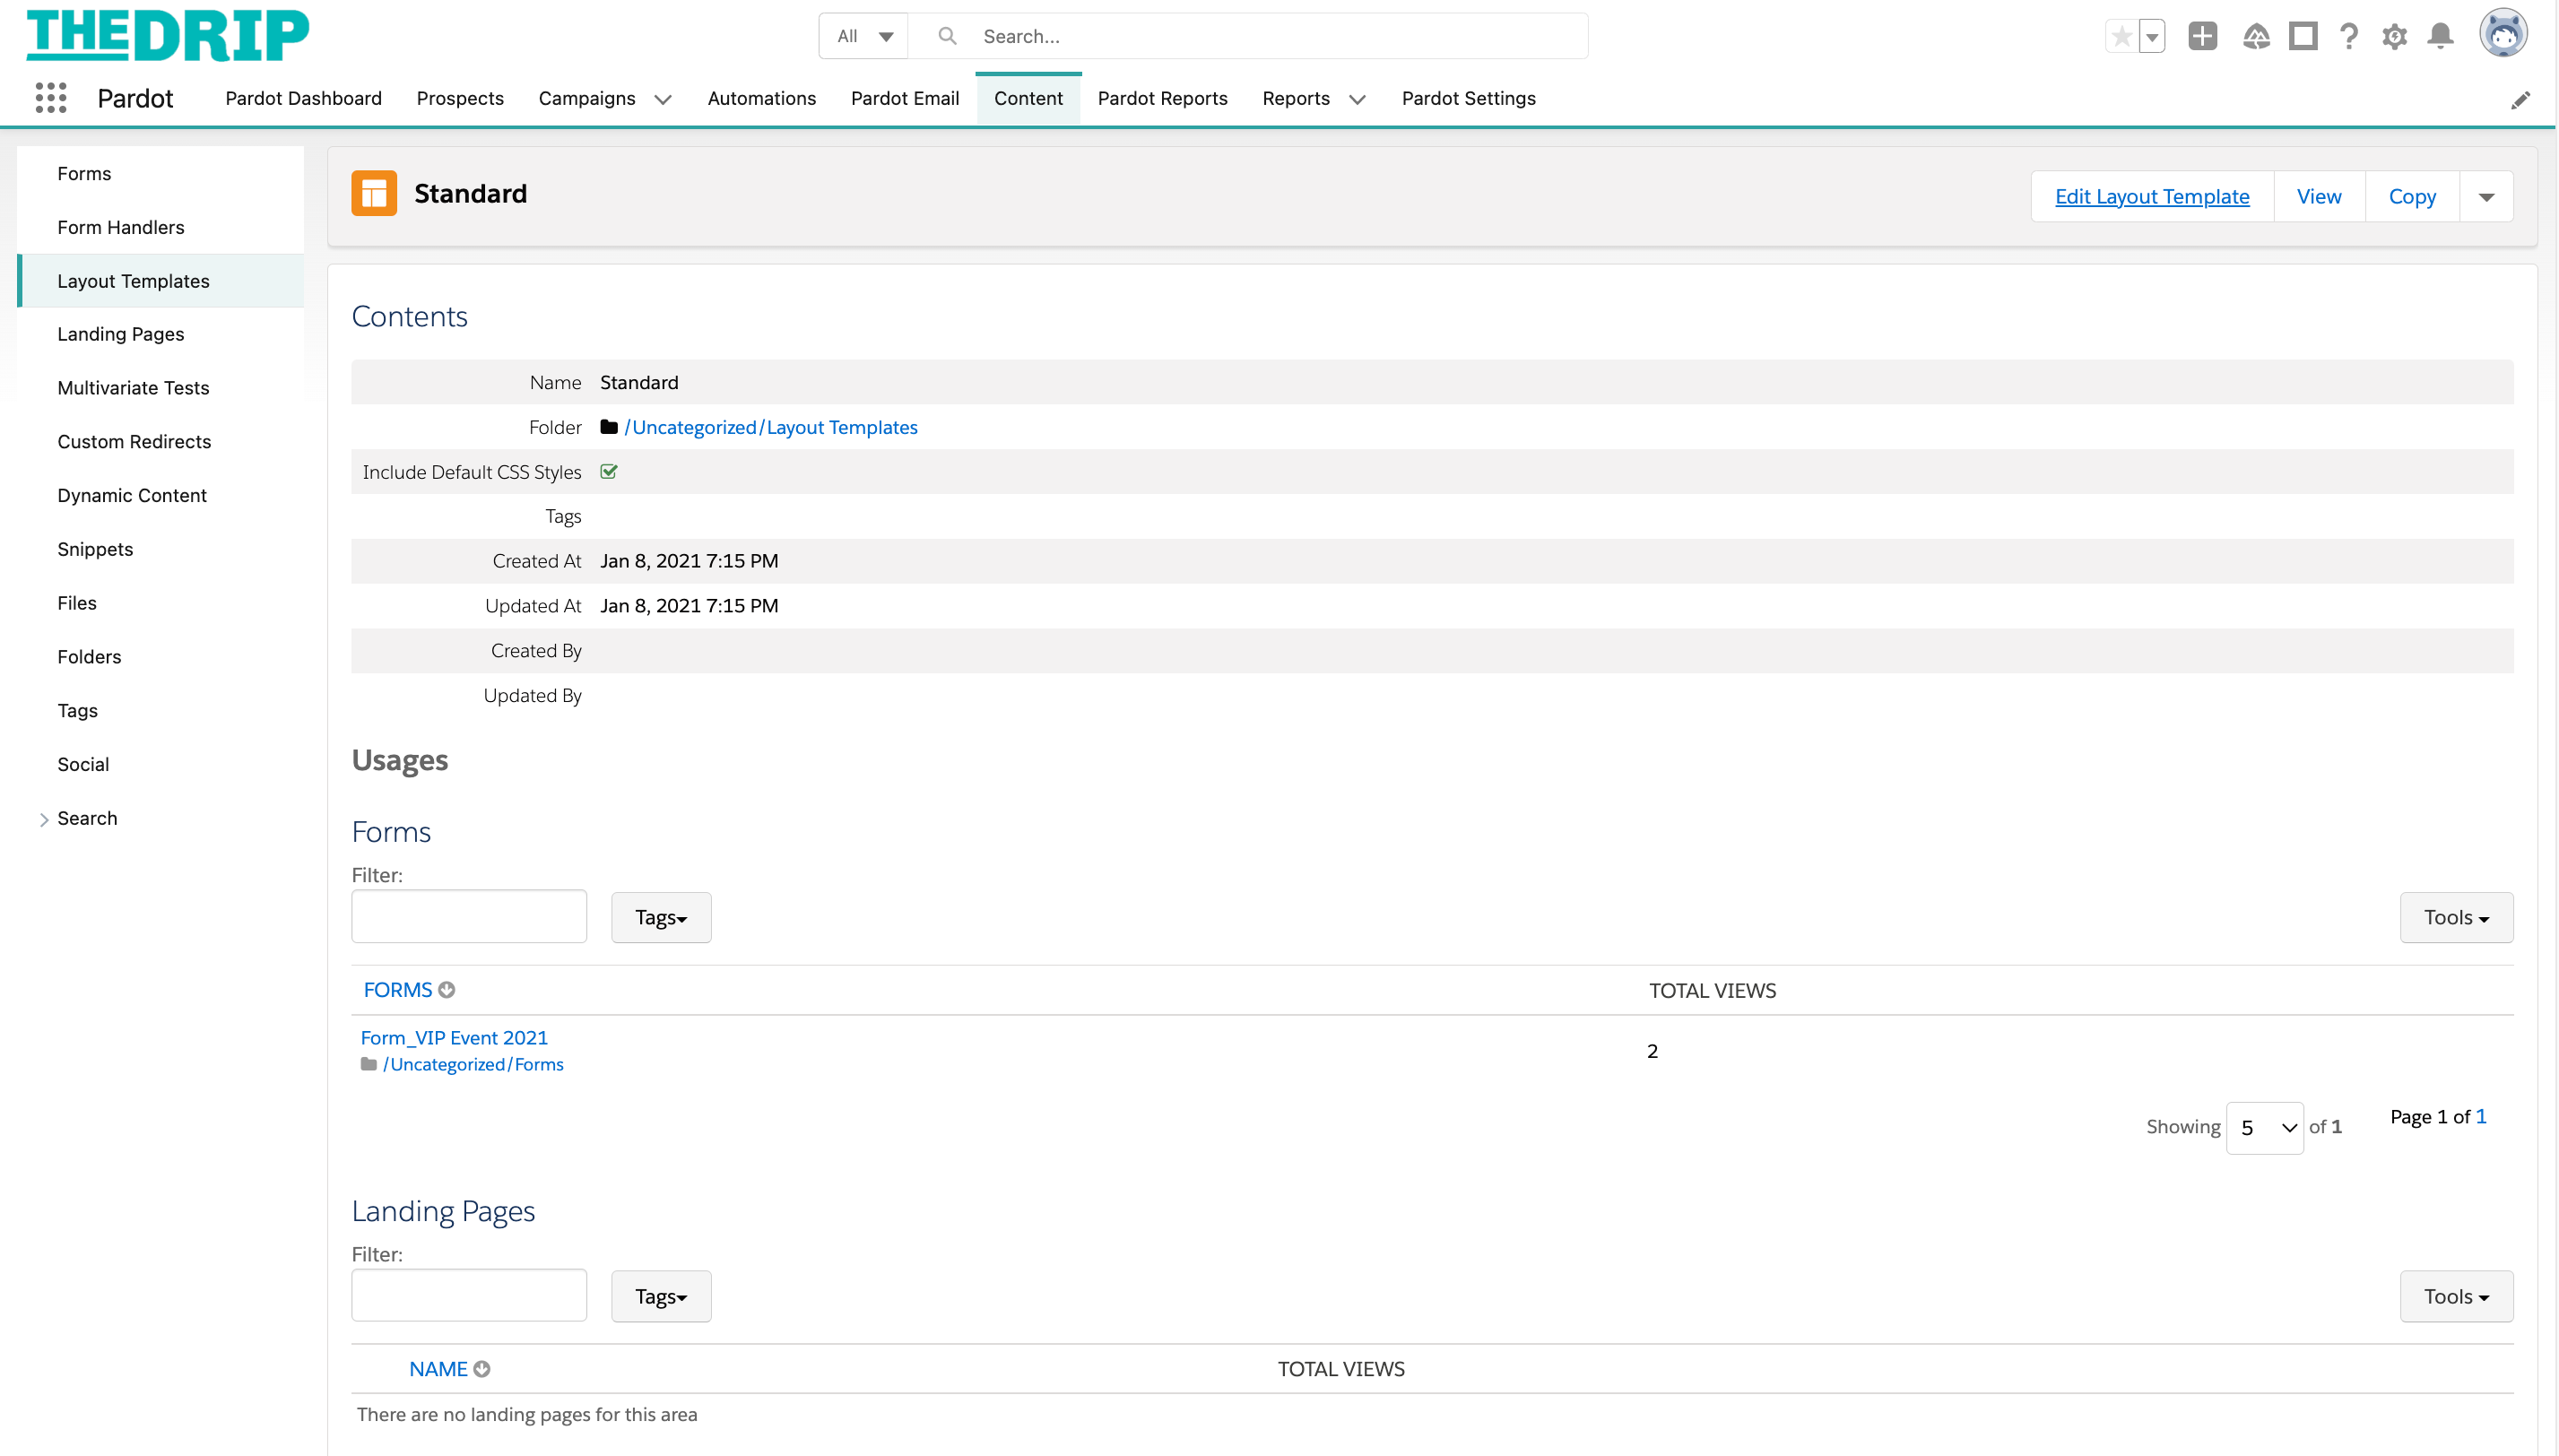Go to page 1 pagination link

click(x=2481, y=1117)
